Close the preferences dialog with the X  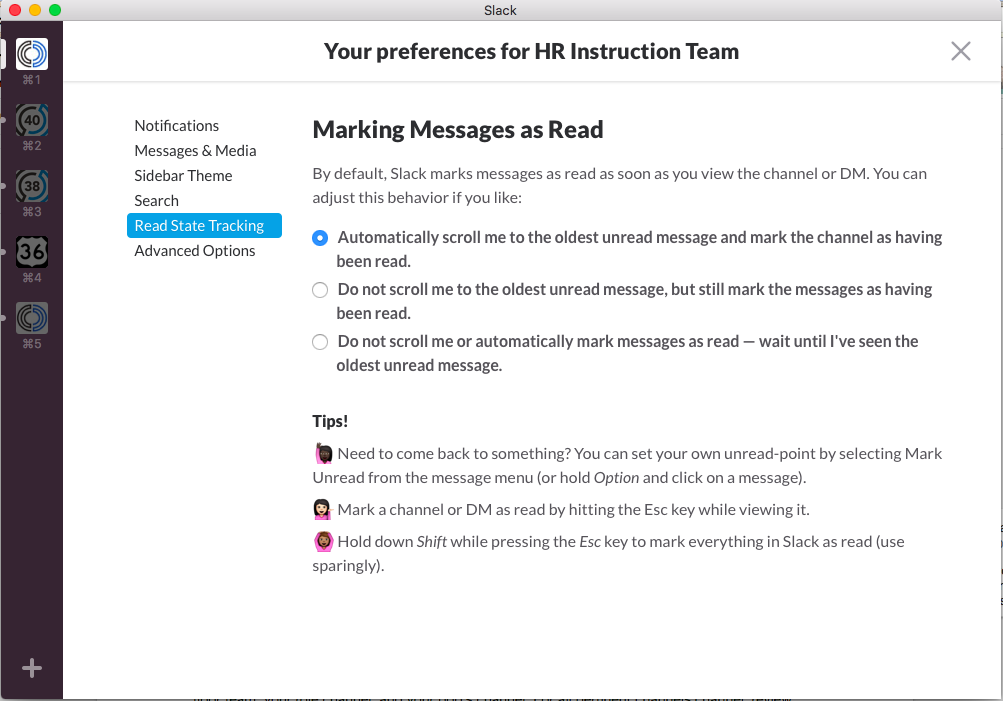960,51
